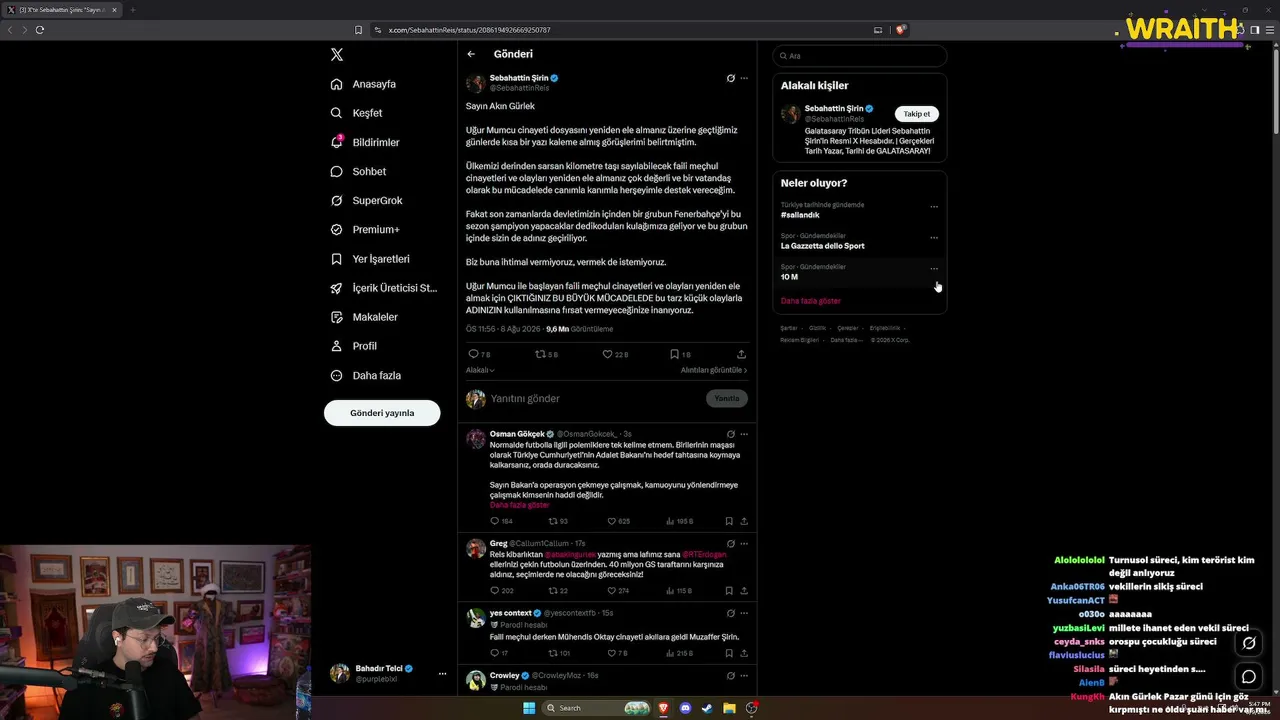Open options for 10 M trend

point(934,269)
